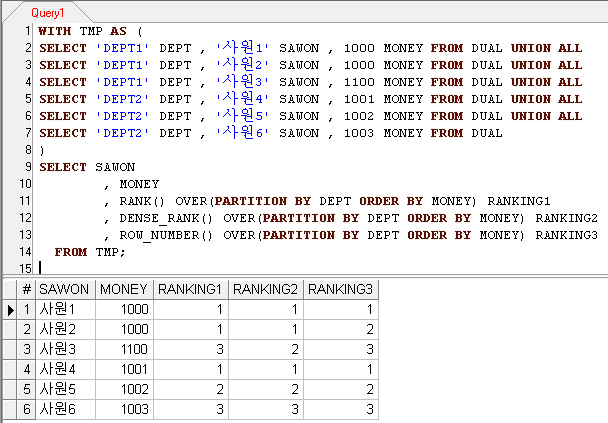Click RANKING3 cell in 사원6 row

pyautogui.click(x=341, y=409)
